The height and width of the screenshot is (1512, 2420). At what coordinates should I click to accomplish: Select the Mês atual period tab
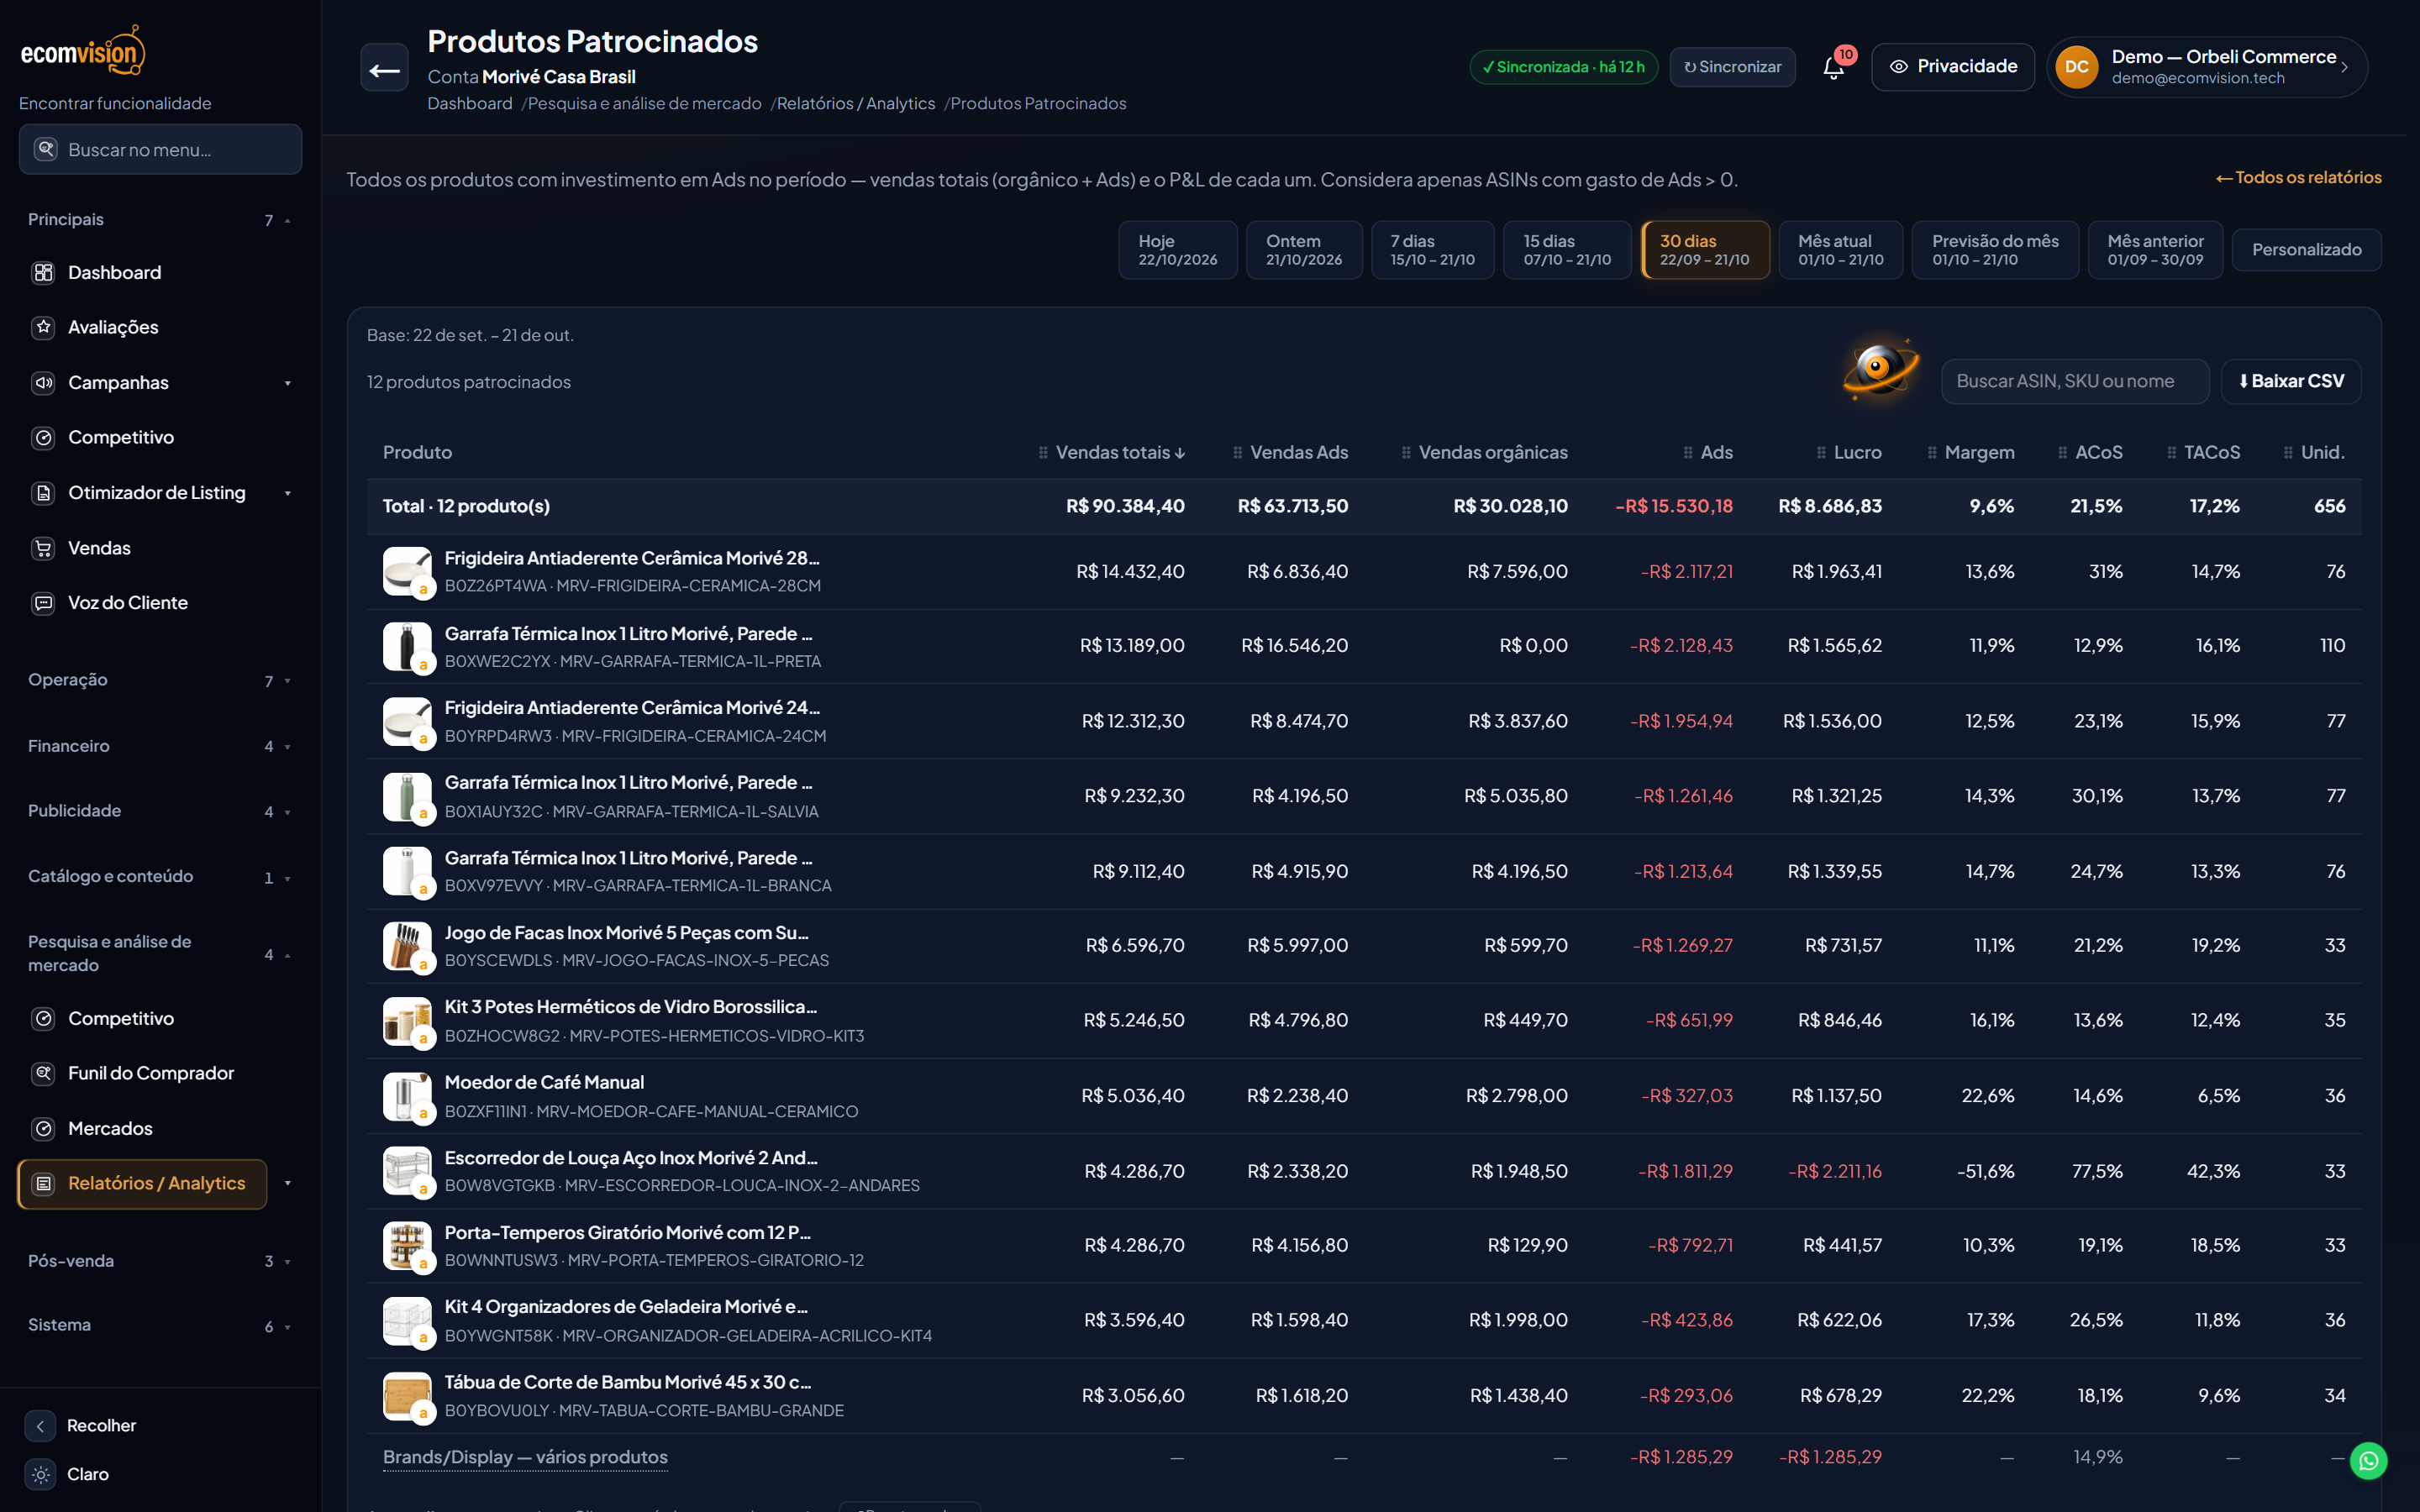(1840, 250)
